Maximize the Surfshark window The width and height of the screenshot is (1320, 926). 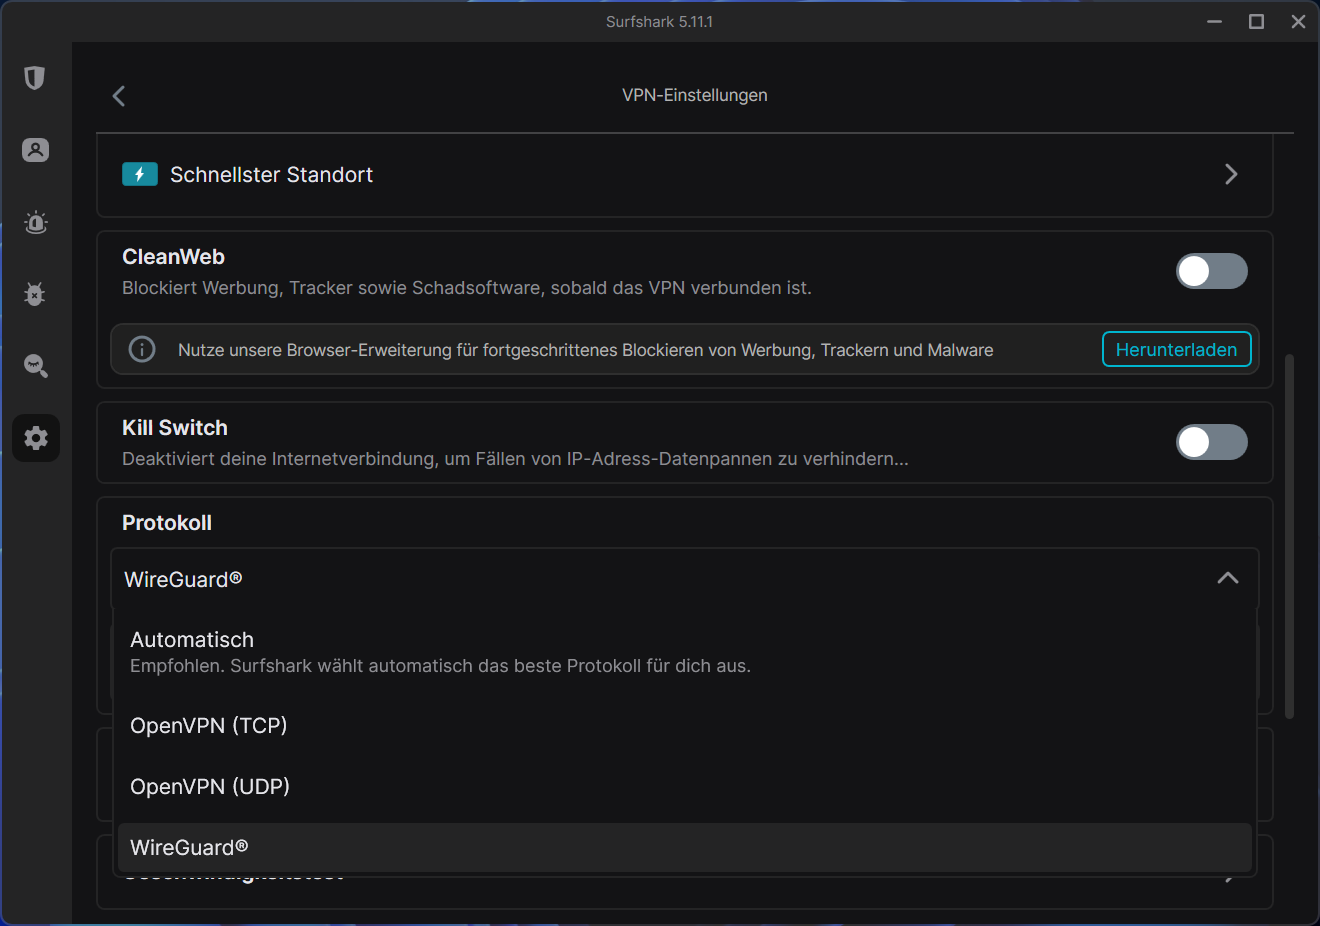tap(1257, 21)
